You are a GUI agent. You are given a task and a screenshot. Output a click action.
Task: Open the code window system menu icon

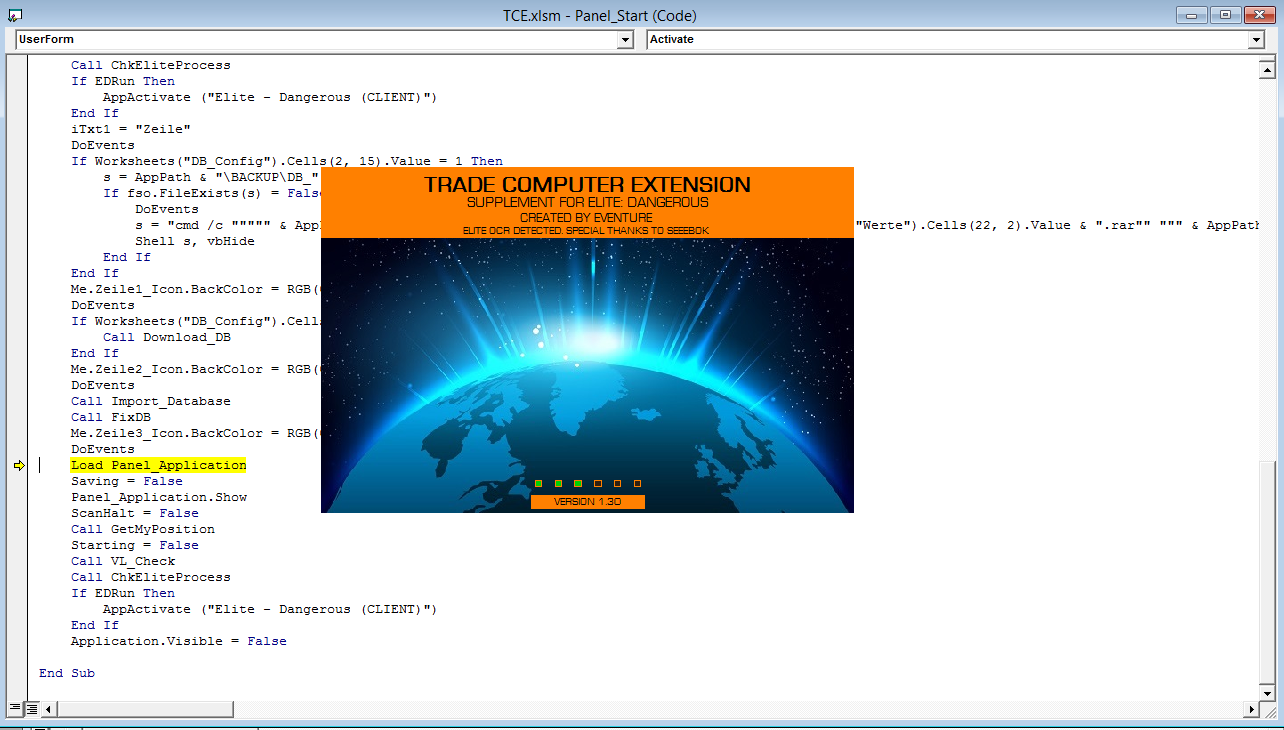tap(14, 15)
